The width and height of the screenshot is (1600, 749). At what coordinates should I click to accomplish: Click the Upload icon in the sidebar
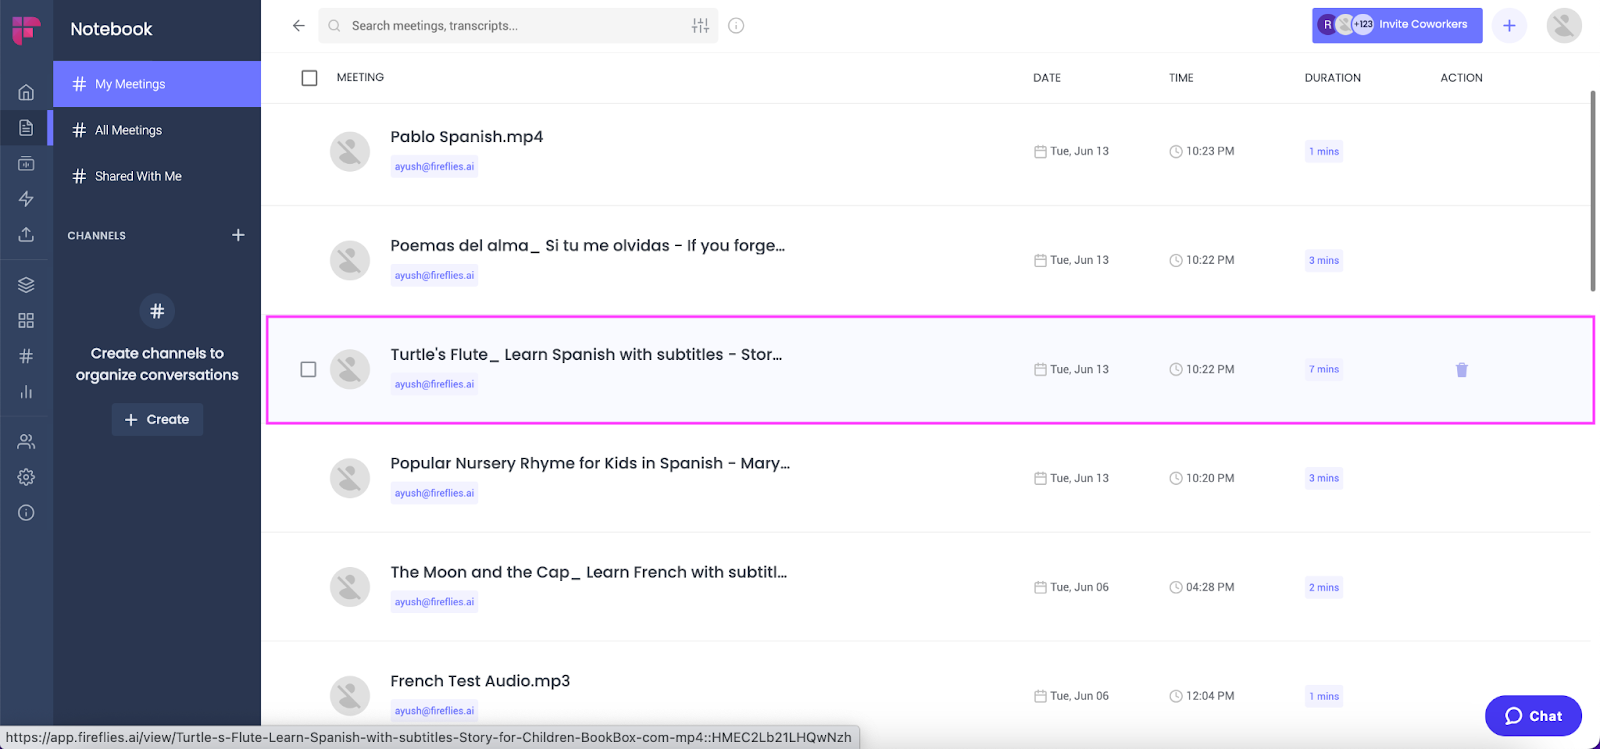click(x=26, y=234)
